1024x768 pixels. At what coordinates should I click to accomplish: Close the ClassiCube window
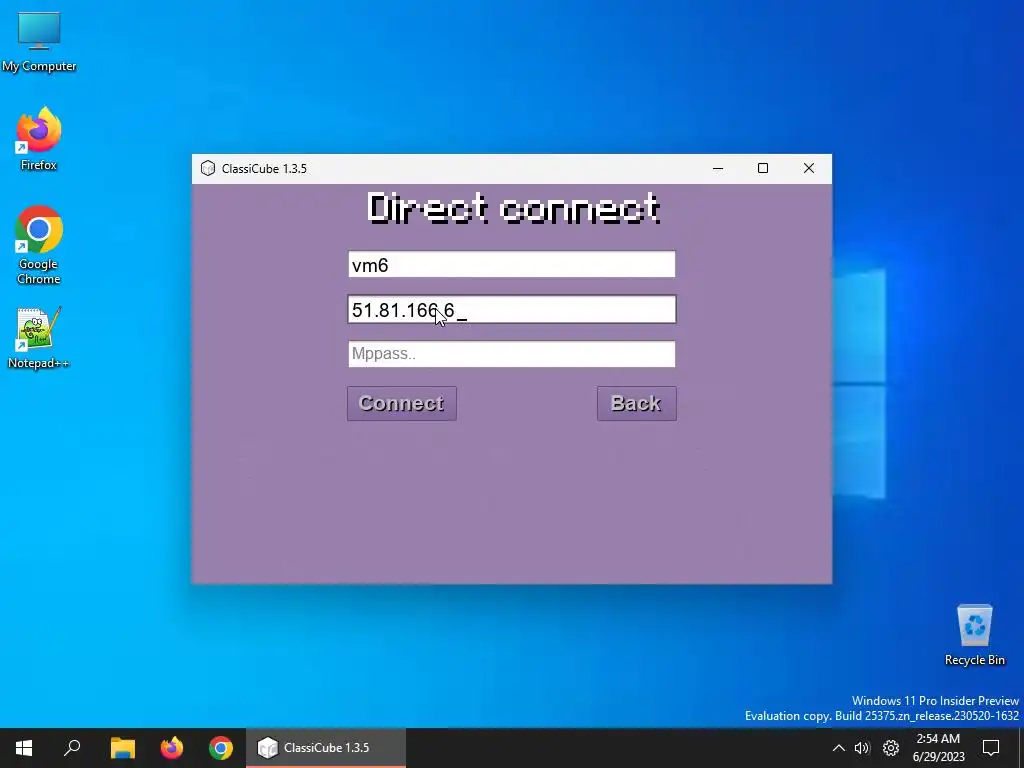pos(808,168)
